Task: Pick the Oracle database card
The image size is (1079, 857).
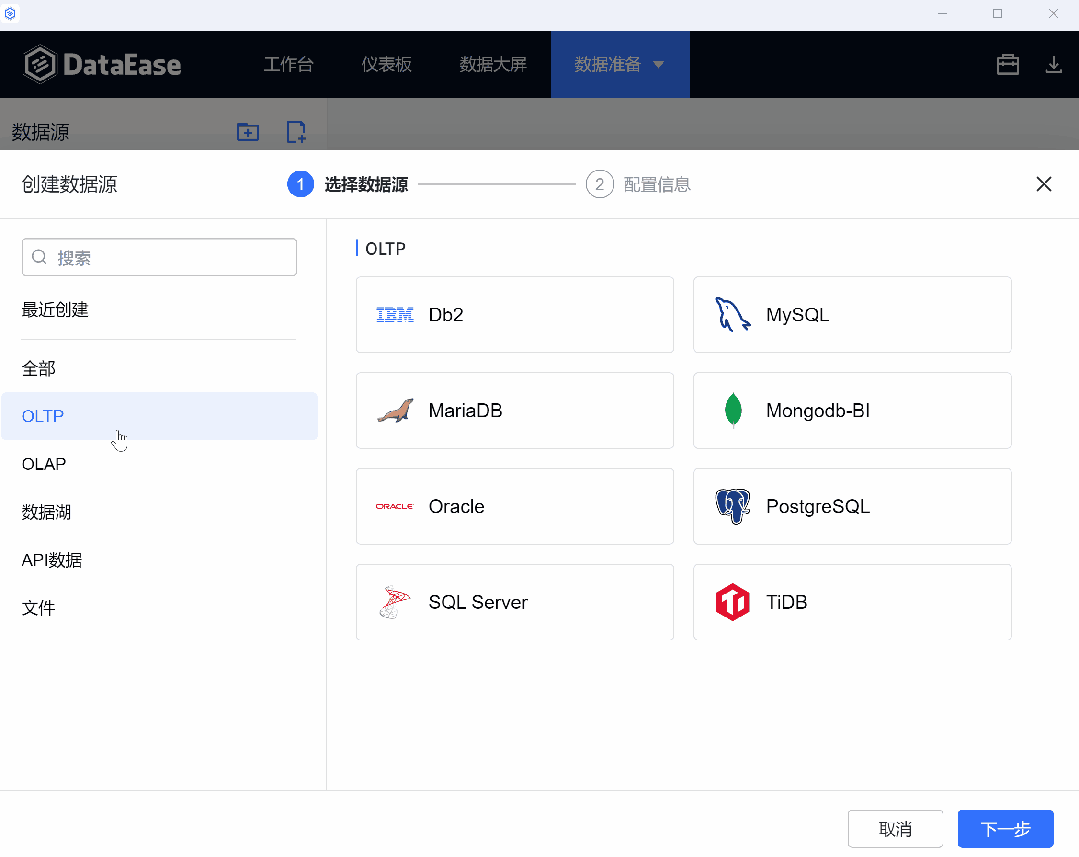Action: [514, 506]
